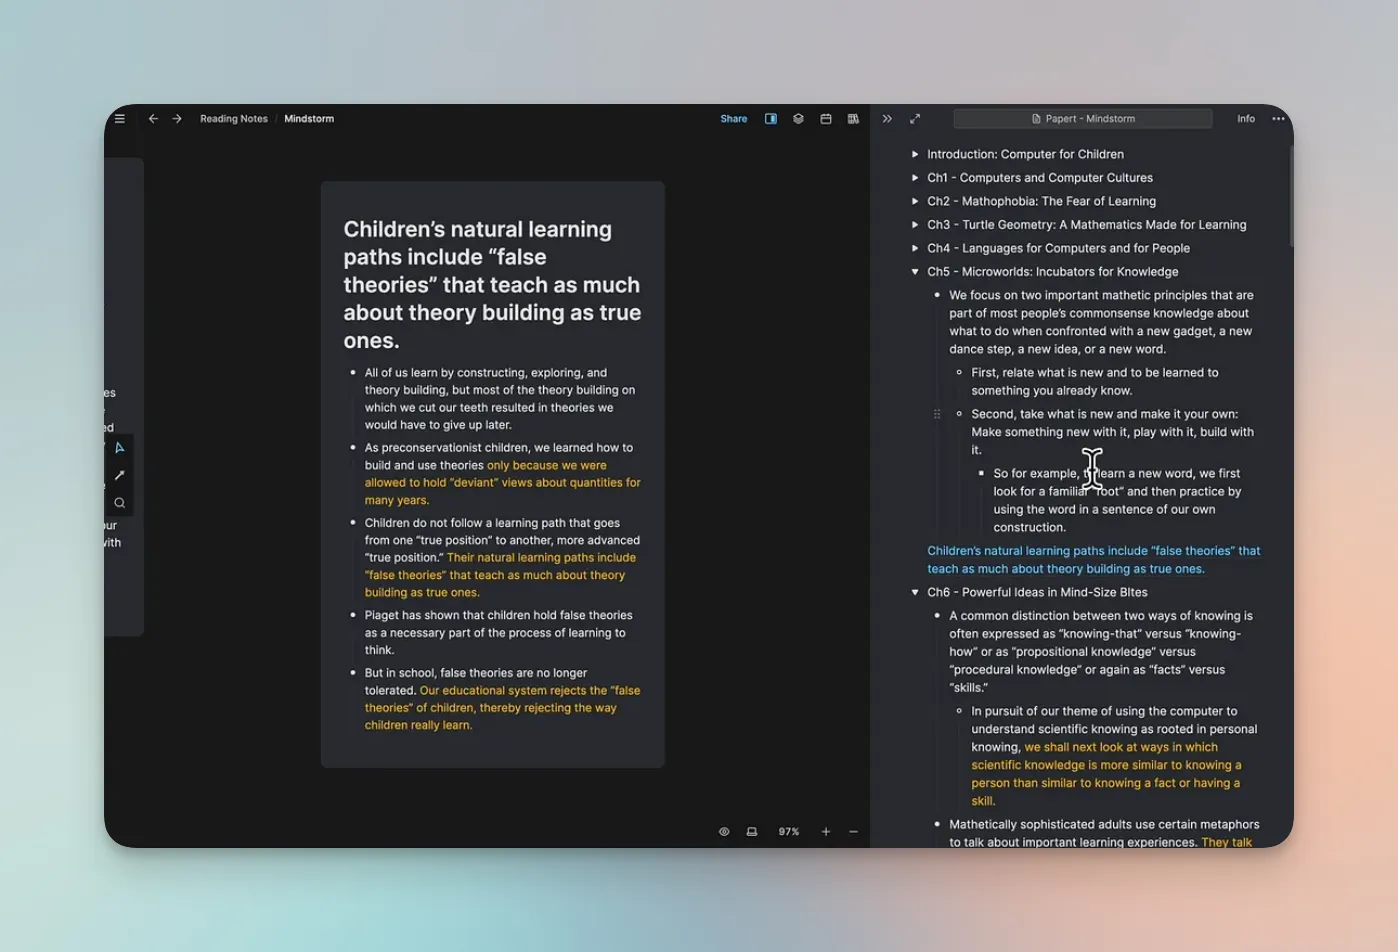
Task: Go forward with the right arrow
Action: (x=177, y=119)
